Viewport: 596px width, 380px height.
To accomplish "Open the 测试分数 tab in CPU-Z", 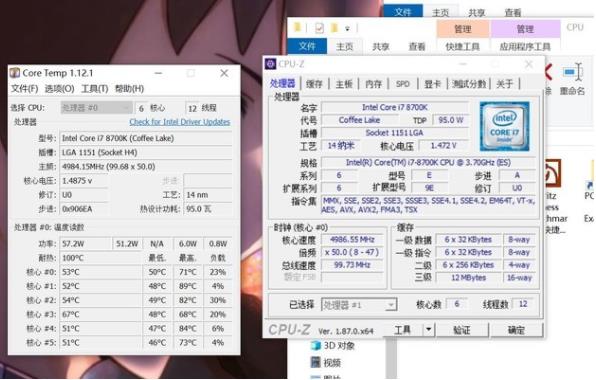I will click(469, 84).
